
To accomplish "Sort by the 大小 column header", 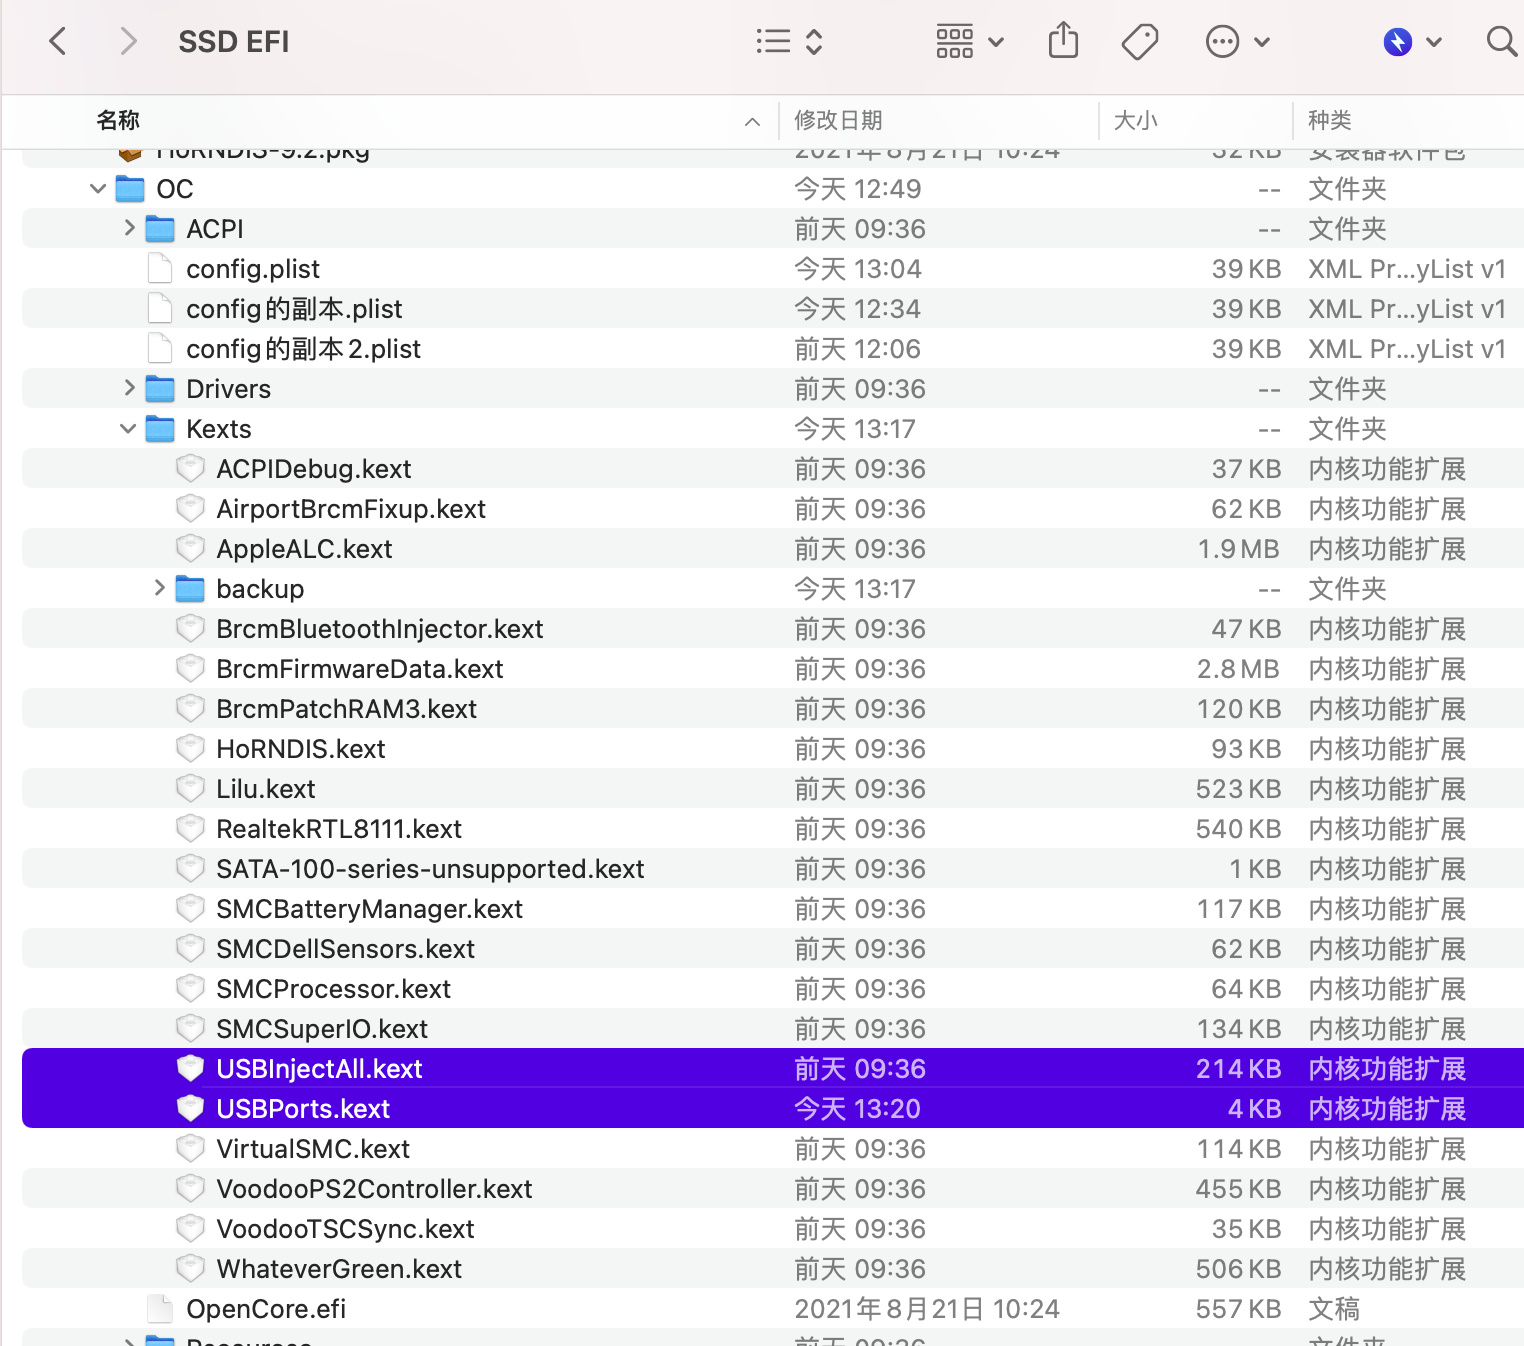I will point(1135,120).
